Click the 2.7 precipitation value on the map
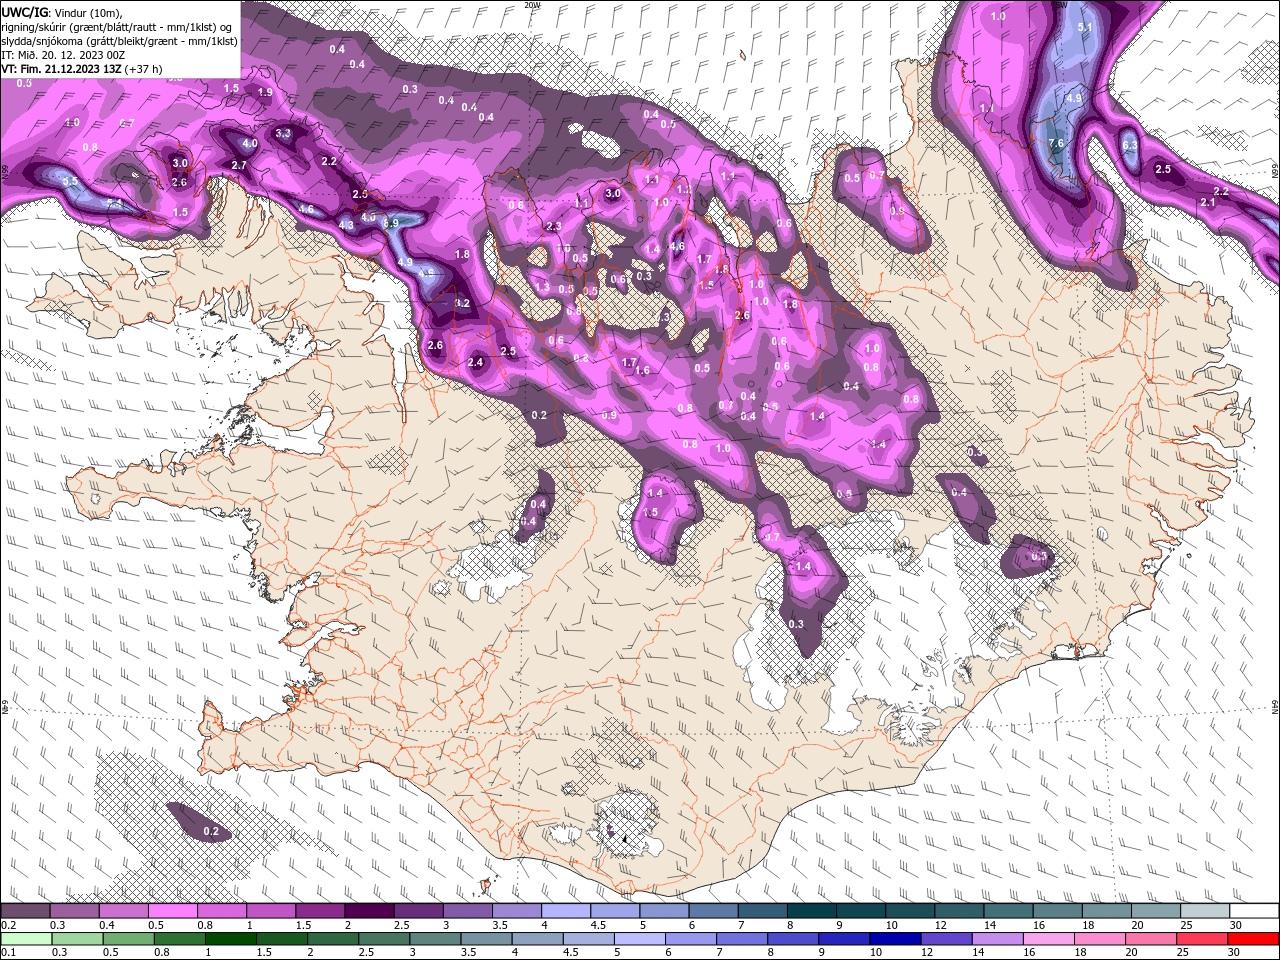Viewport: 1280px width, 960px height. pos(239,165)
